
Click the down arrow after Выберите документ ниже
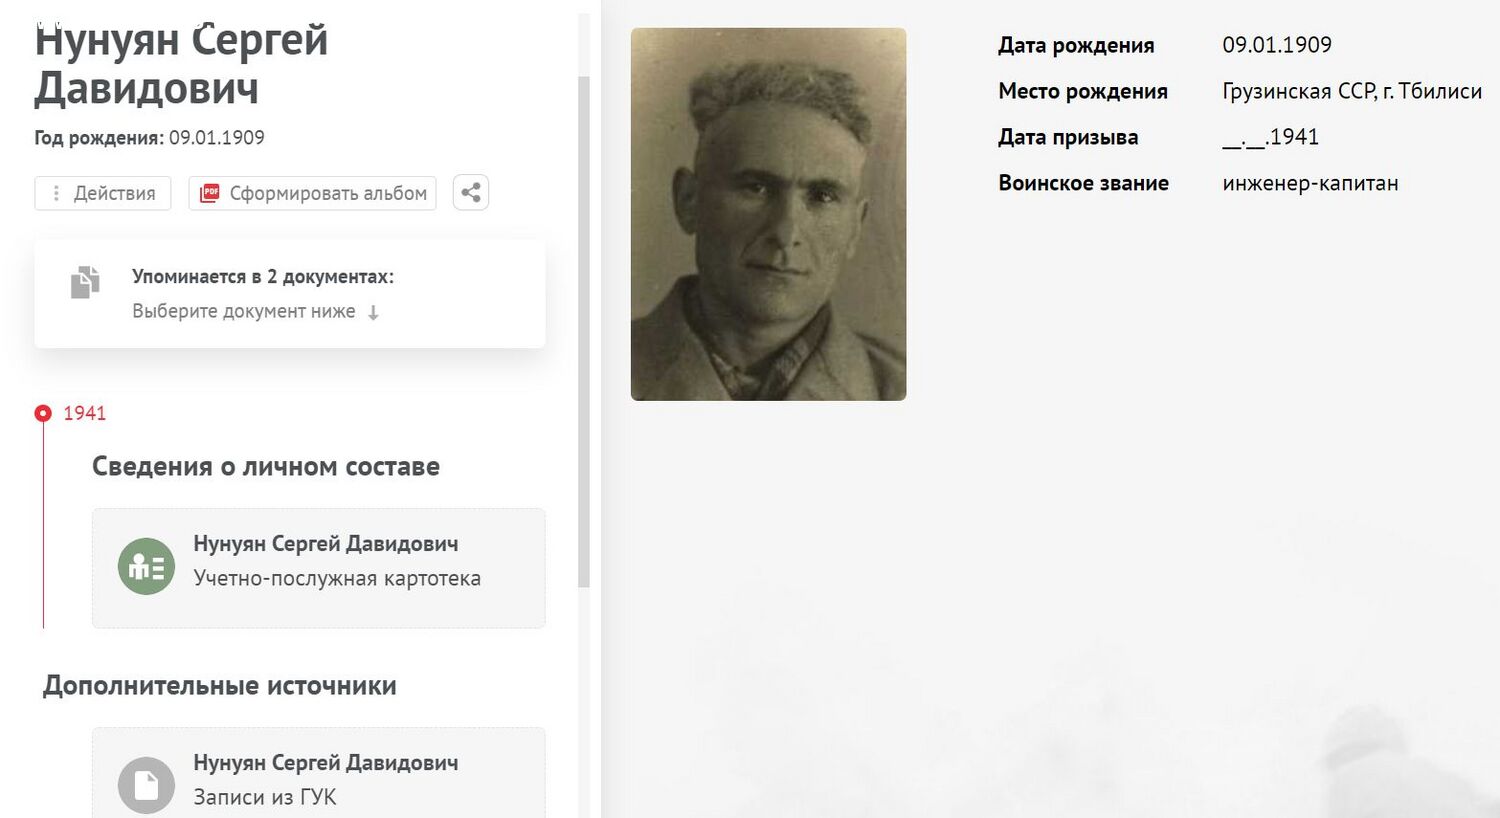[373, 313]
